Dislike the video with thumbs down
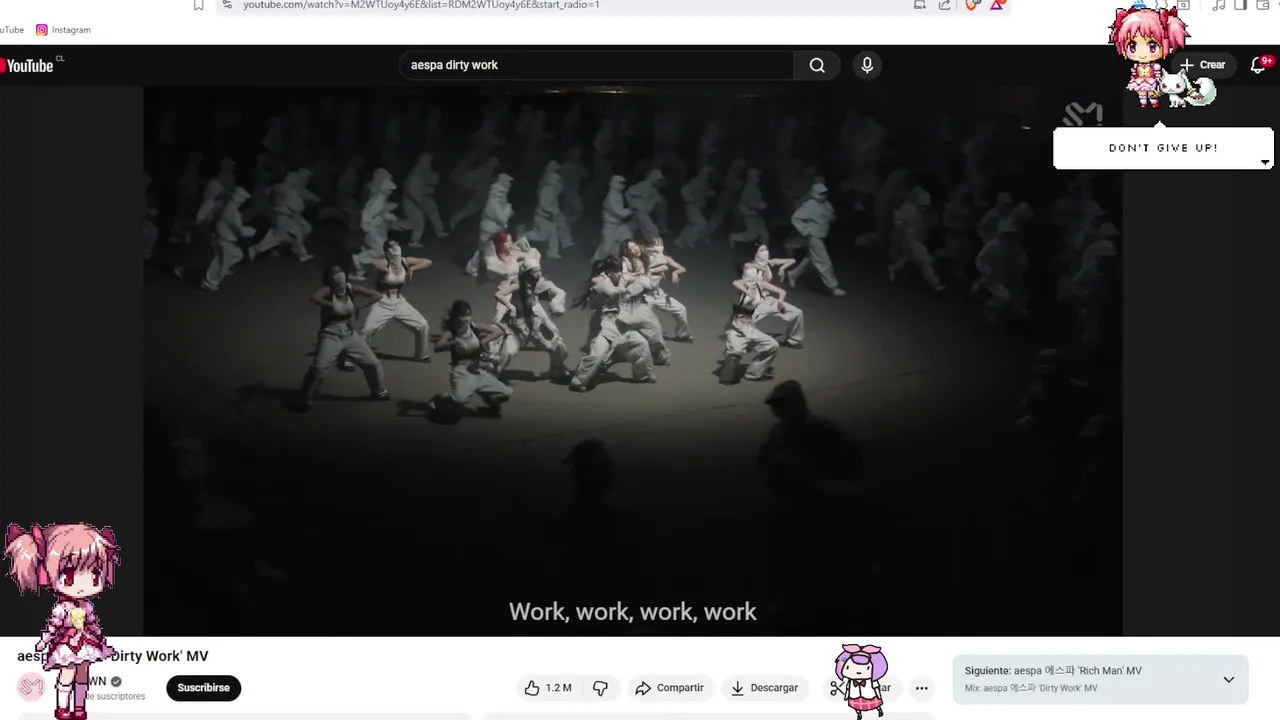 coord(600,688)
